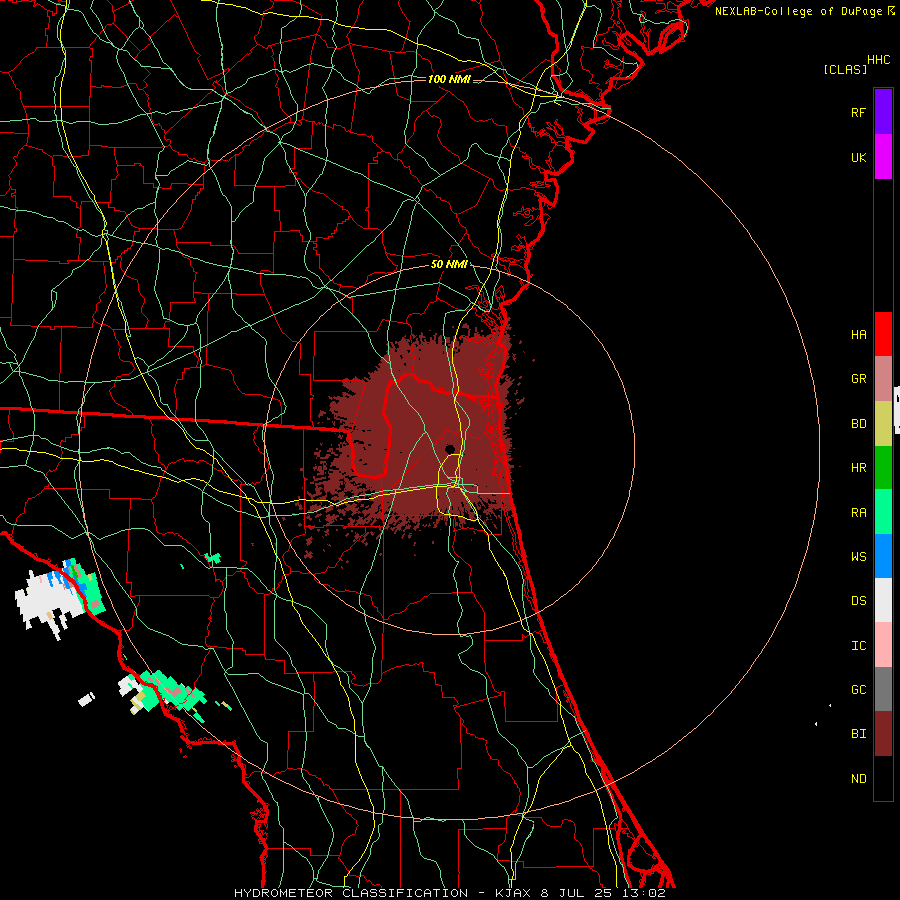The image size is (900, 900).
Task: Click the RA legend label
Action: 859,513
